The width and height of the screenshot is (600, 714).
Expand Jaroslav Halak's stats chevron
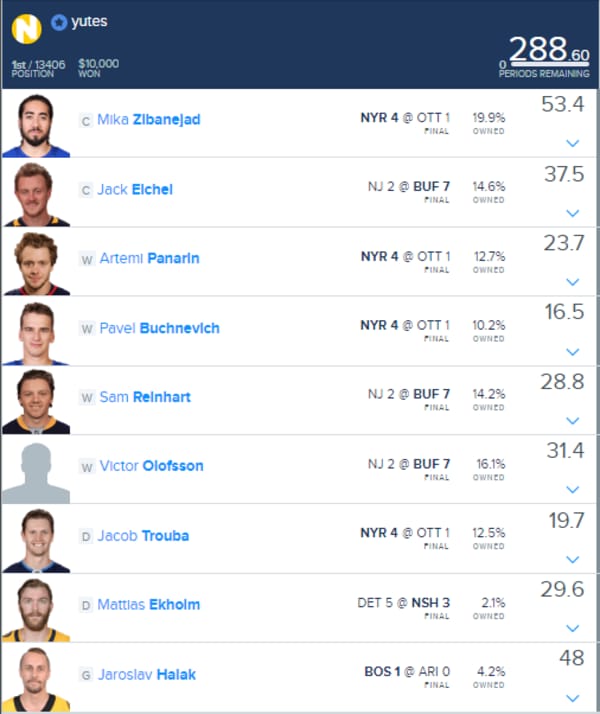click(572, 698)
